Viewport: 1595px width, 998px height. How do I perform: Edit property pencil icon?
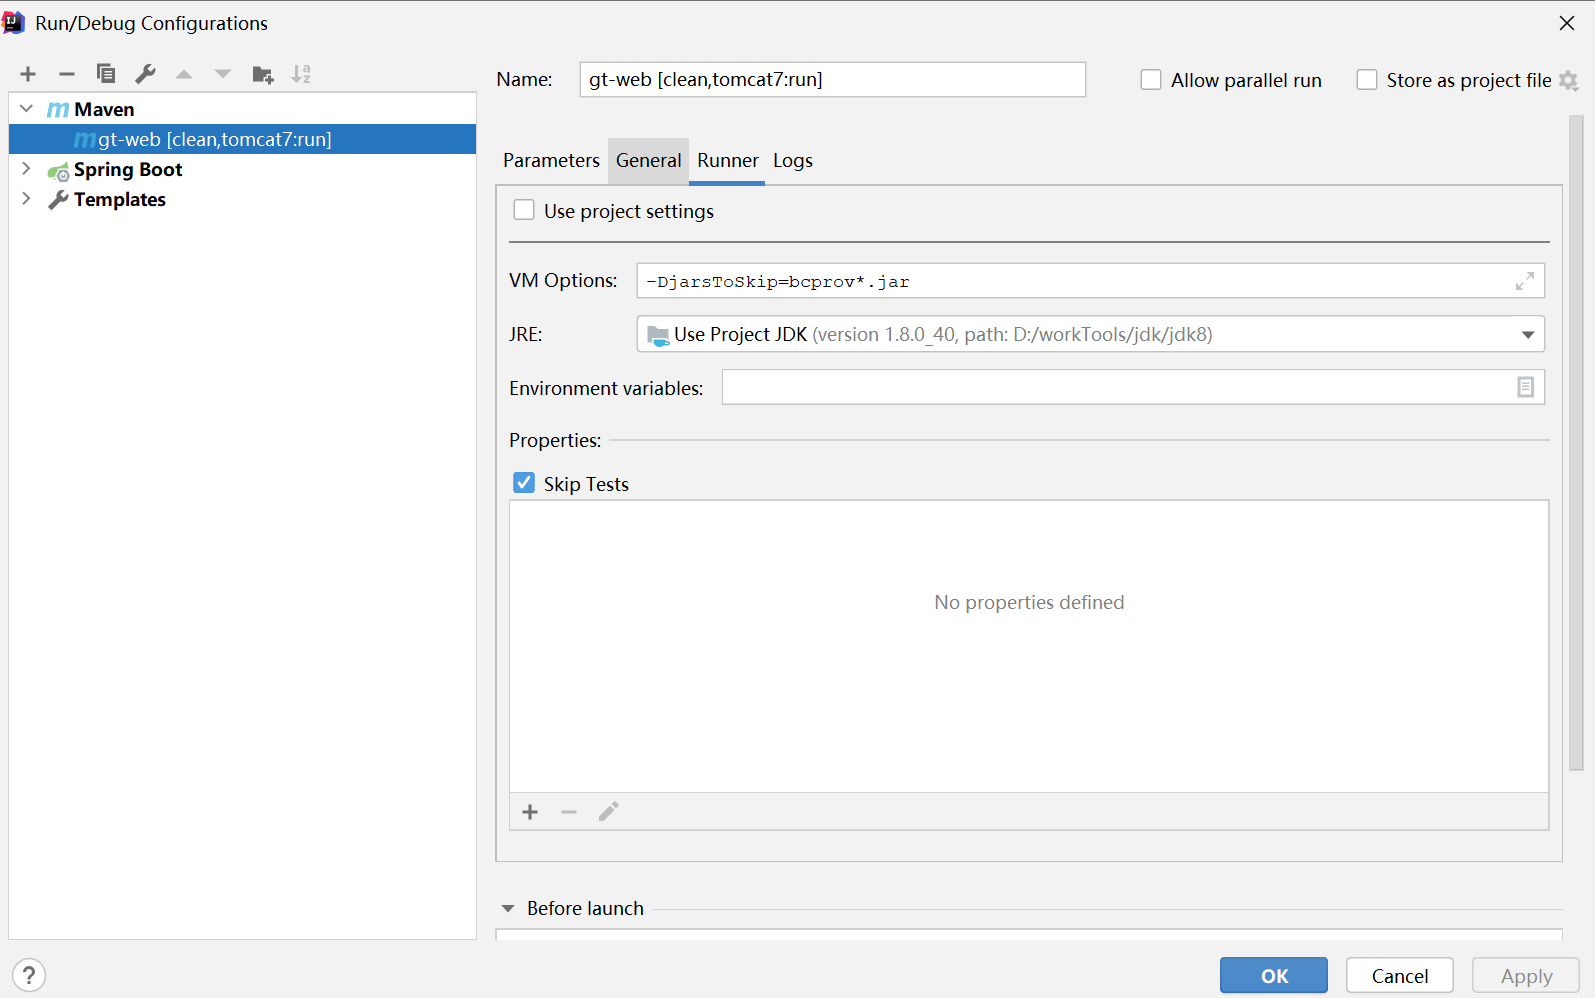click(x=608, y=811)
